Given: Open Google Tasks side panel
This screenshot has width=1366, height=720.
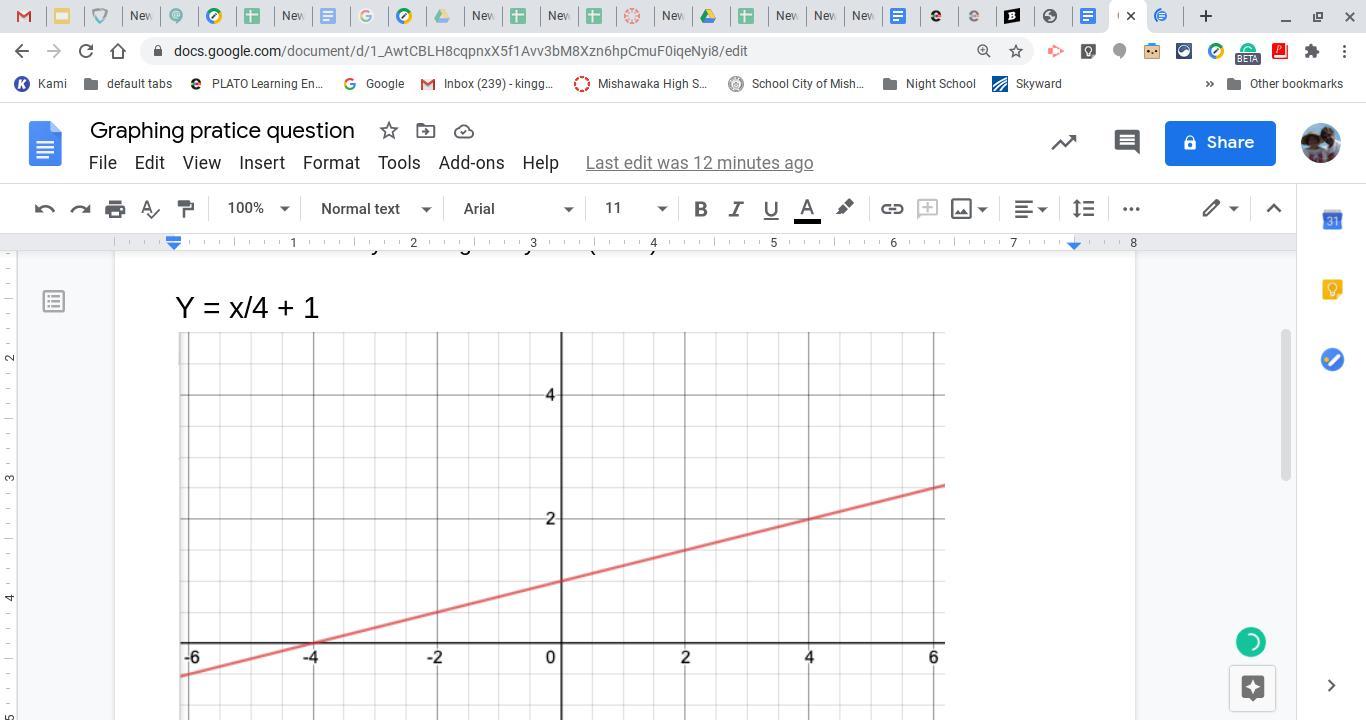Looking at the screenshot, I should [1332, 360].
